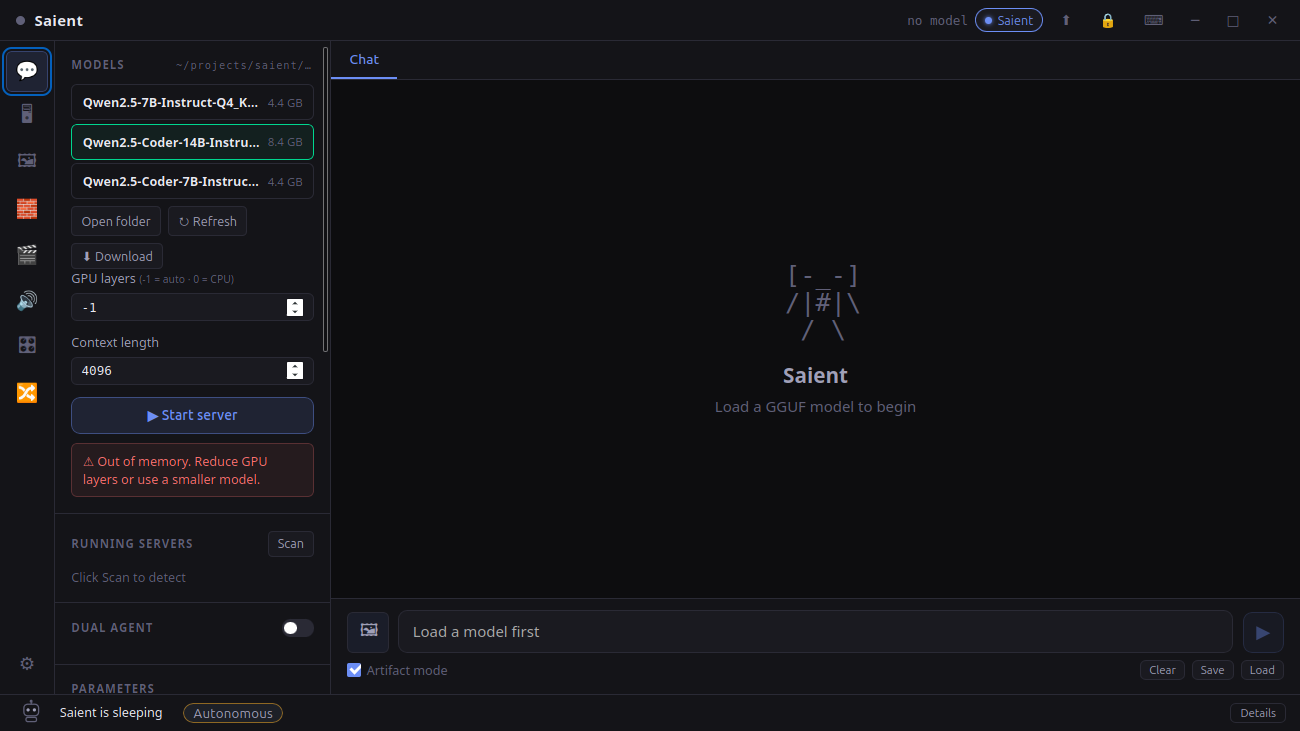The width and height of the screenshot is (1300, 731).
Task: Click the chat message input box
Action: tap(815, 632)
